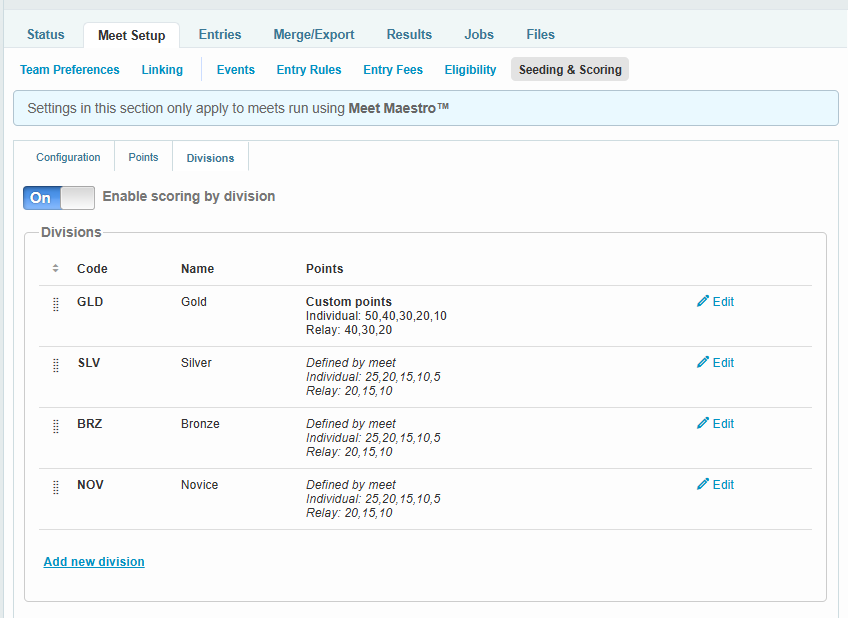Click the drag handle icon for Bronze division
Image resolution: width=848 pixels, height=618 pixels.
(x=56, y=426)
